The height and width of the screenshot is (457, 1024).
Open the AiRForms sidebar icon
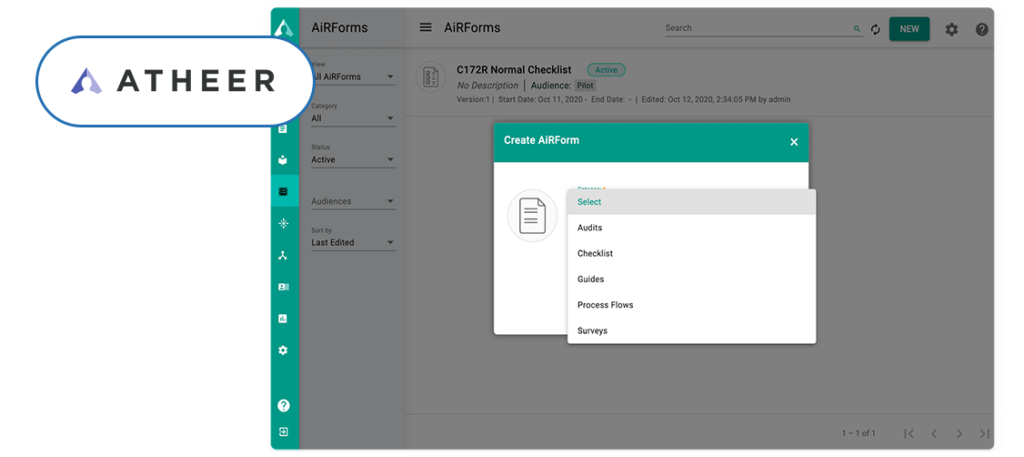tap(283, 191)
